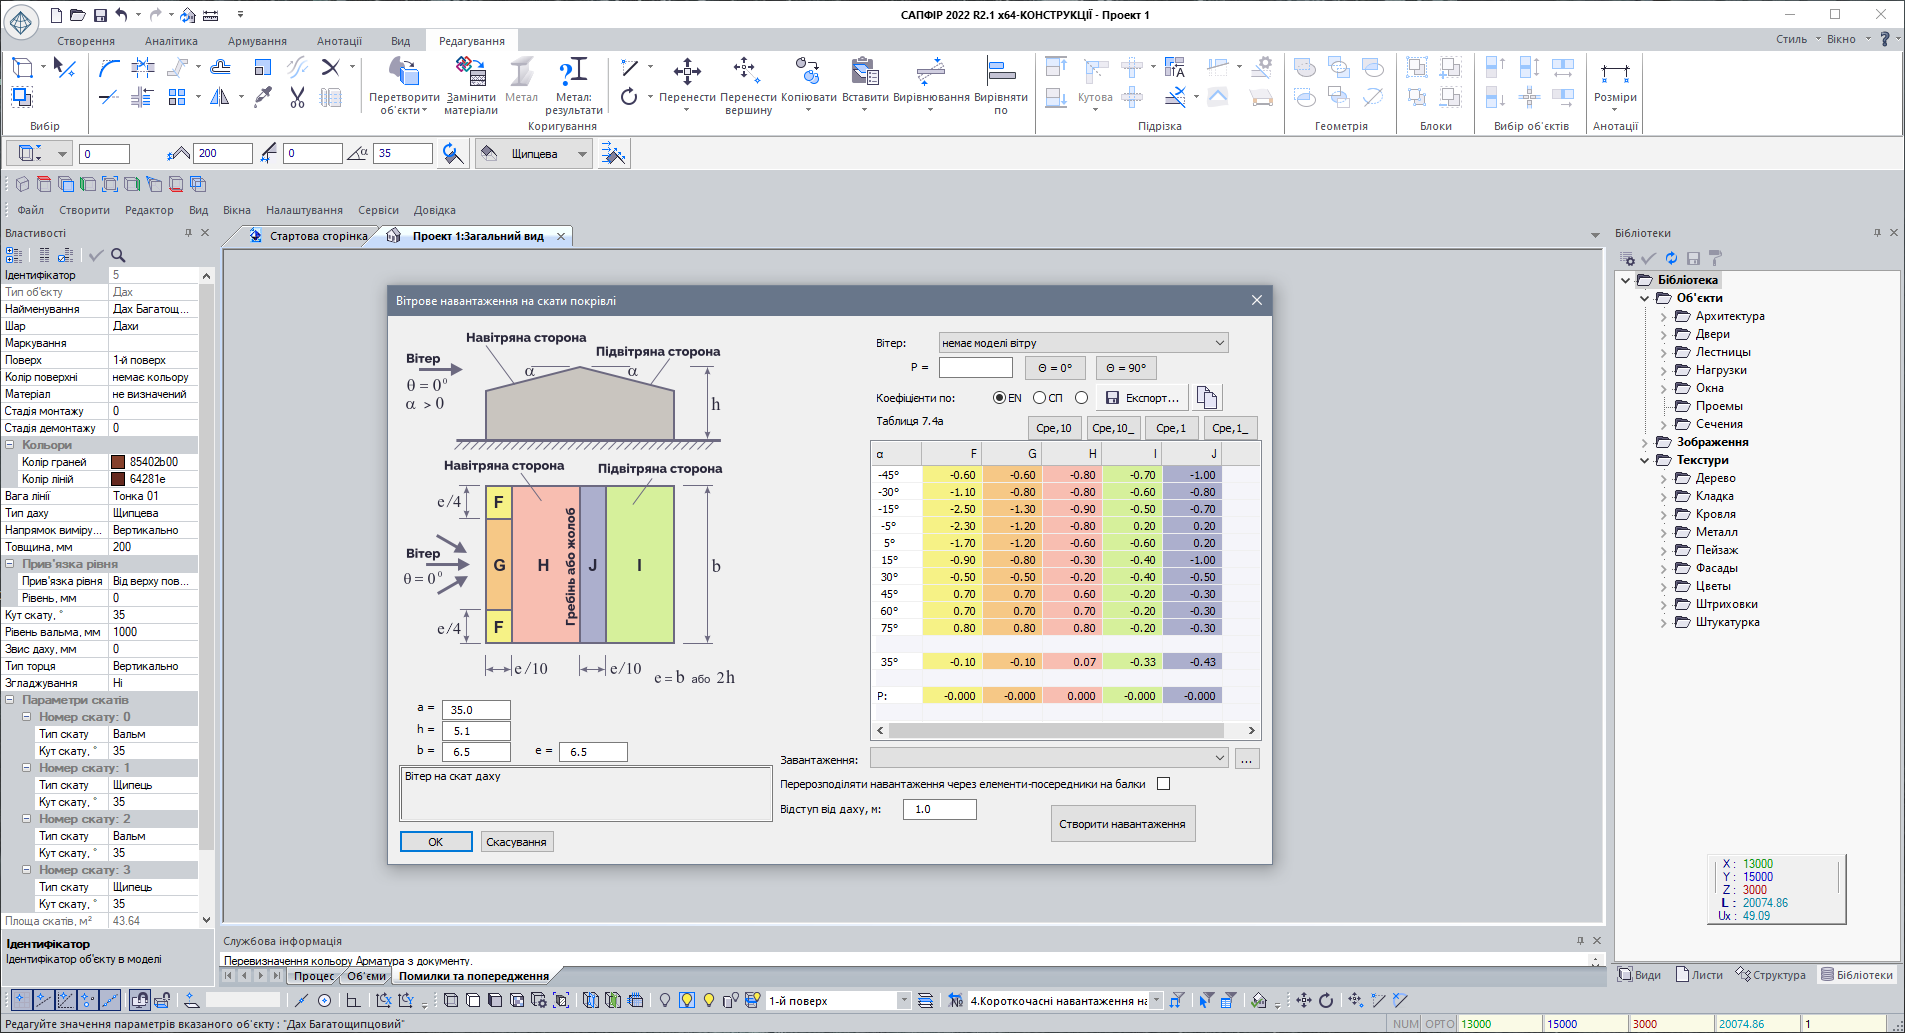Switch to the Армування ribbon tab

(257, 41)
